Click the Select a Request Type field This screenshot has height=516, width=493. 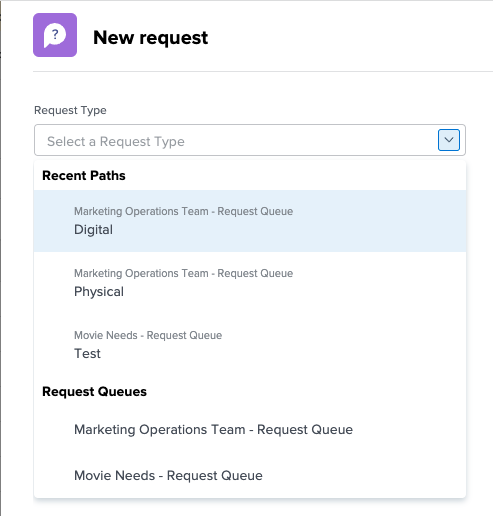(250, 140)
